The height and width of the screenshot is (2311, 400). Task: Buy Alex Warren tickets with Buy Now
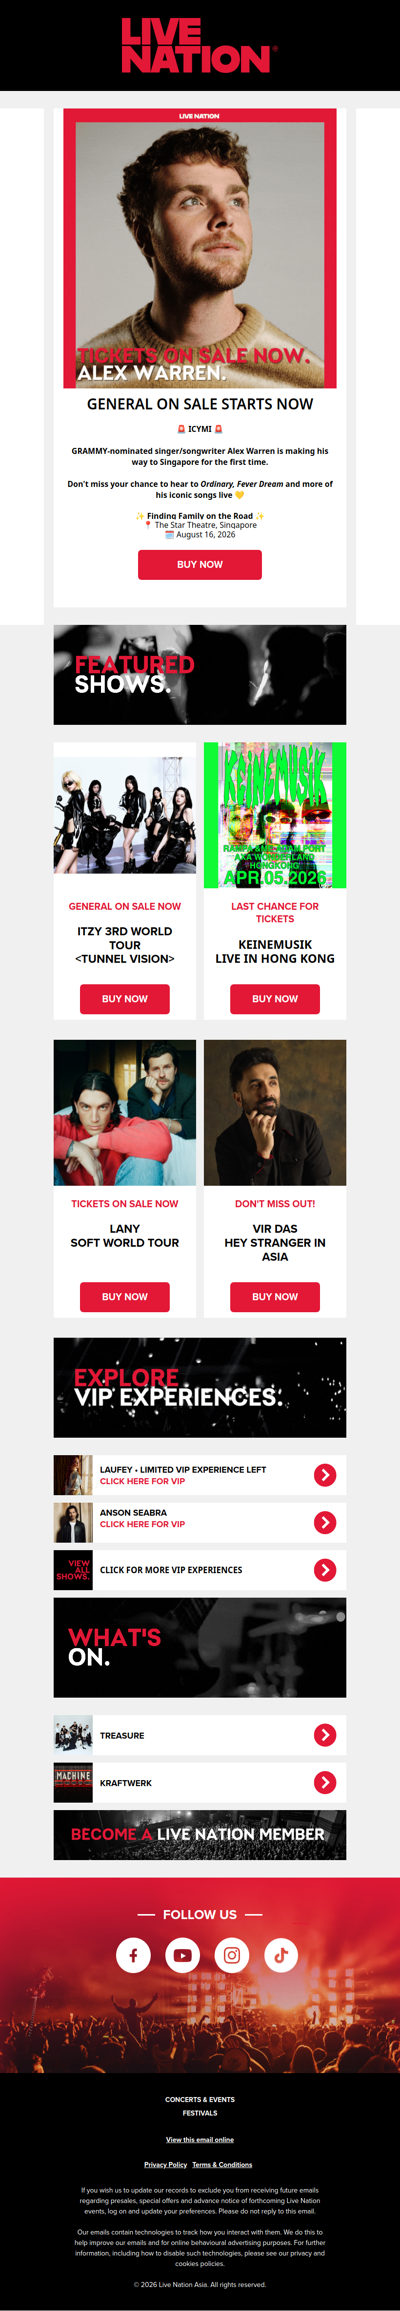(200, 564)
